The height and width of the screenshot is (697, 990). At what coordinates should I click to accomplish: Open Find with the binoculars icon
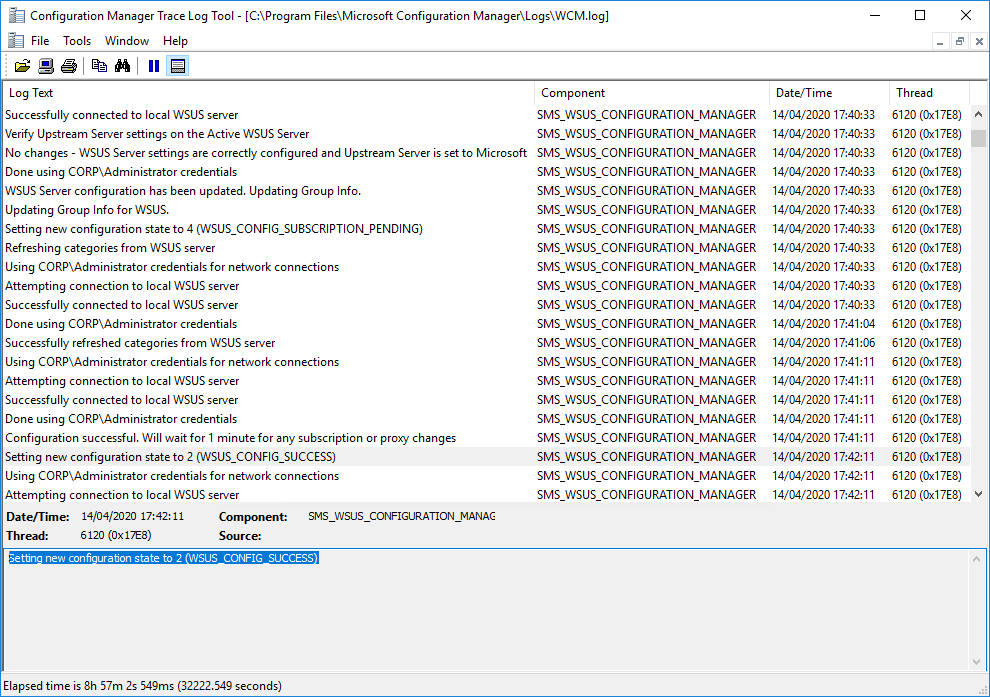pyautogui.click(x=123, y=66)
